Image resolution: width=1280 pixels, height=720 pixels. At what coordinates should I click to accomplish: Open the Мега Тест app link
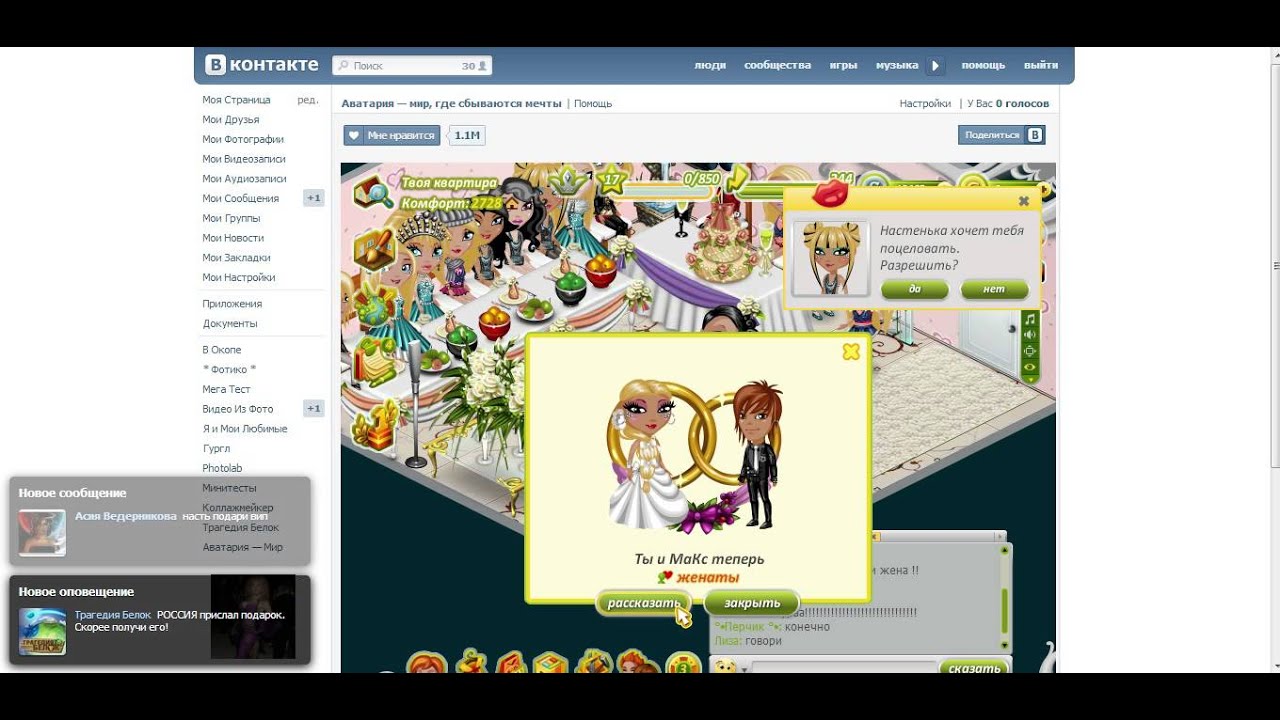[226, 389]
